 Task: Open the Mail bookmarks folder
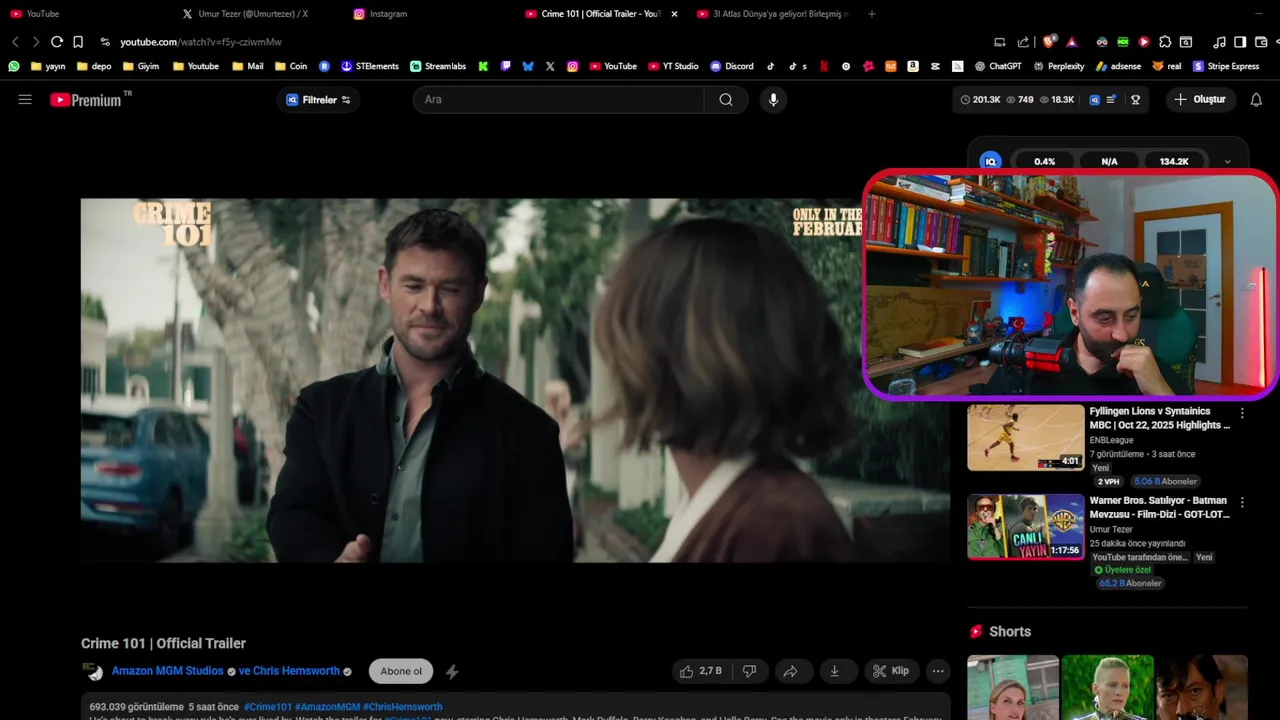pos(248,66)
